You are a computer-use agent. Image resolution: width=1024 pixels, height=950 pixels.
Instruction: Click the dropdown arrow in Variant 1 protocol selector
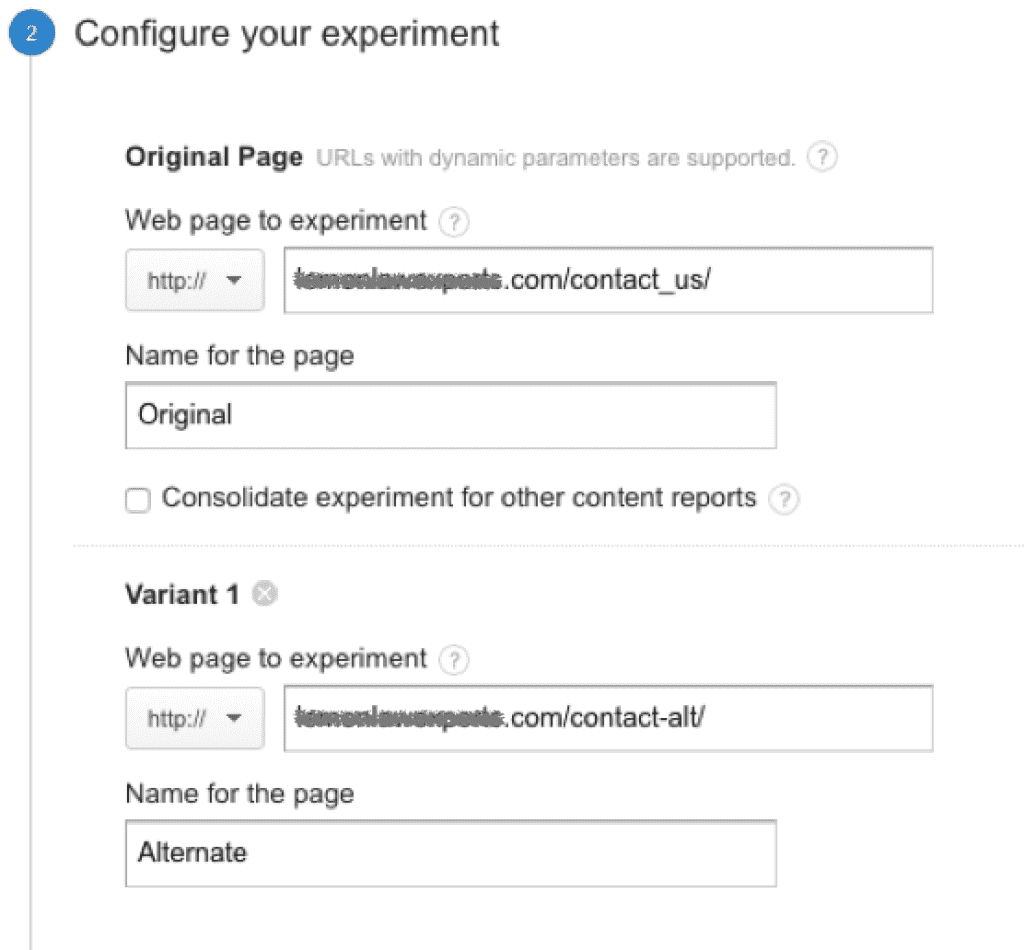(233, 719)
